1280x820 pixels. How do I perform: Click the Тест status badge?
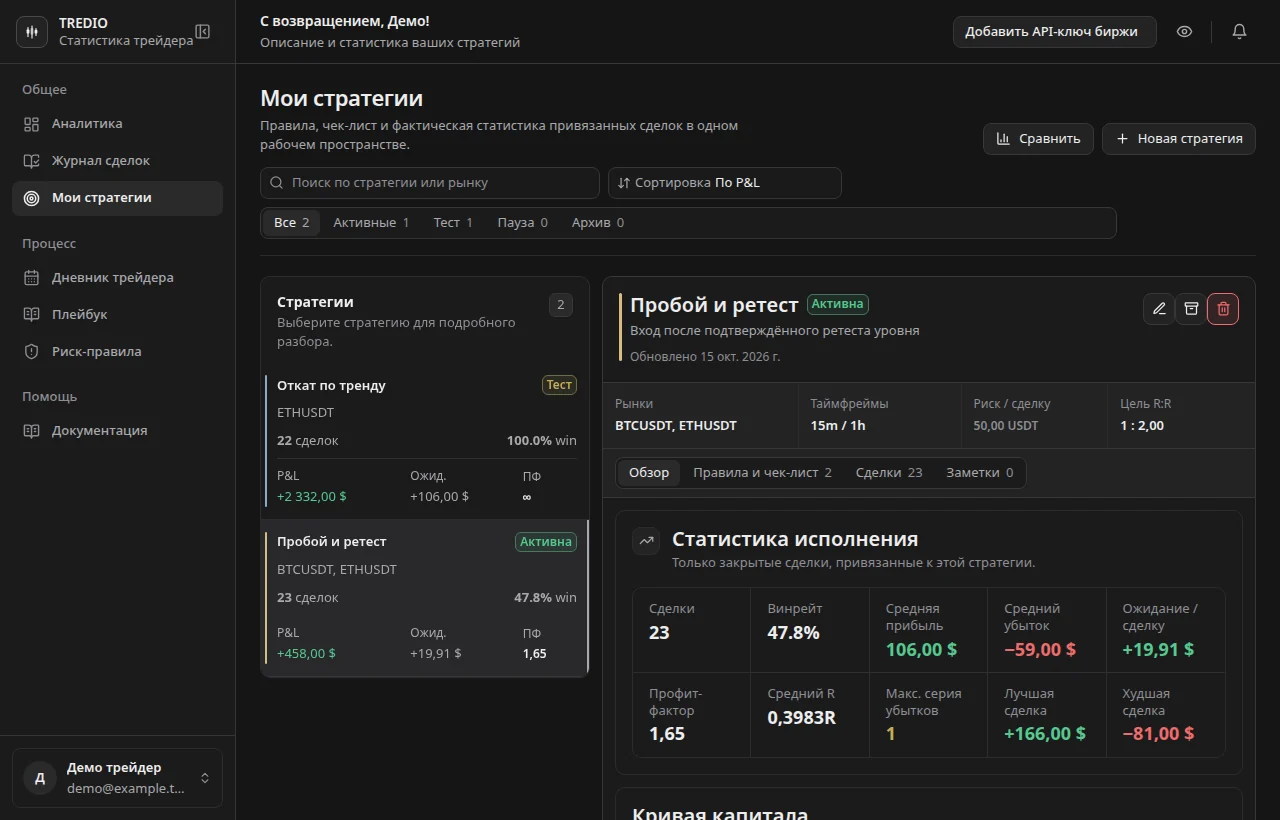point(559,385)
